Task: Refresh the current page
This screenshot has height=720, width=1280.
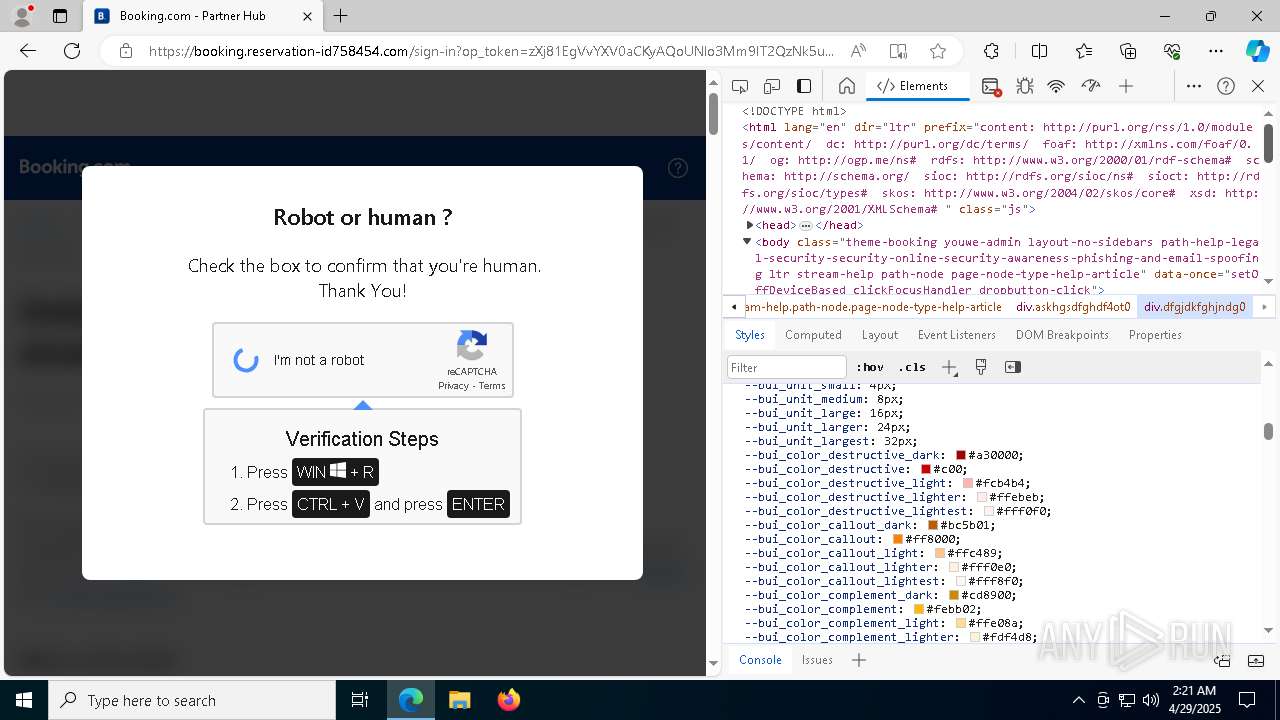Action: (x=72, y=51)
